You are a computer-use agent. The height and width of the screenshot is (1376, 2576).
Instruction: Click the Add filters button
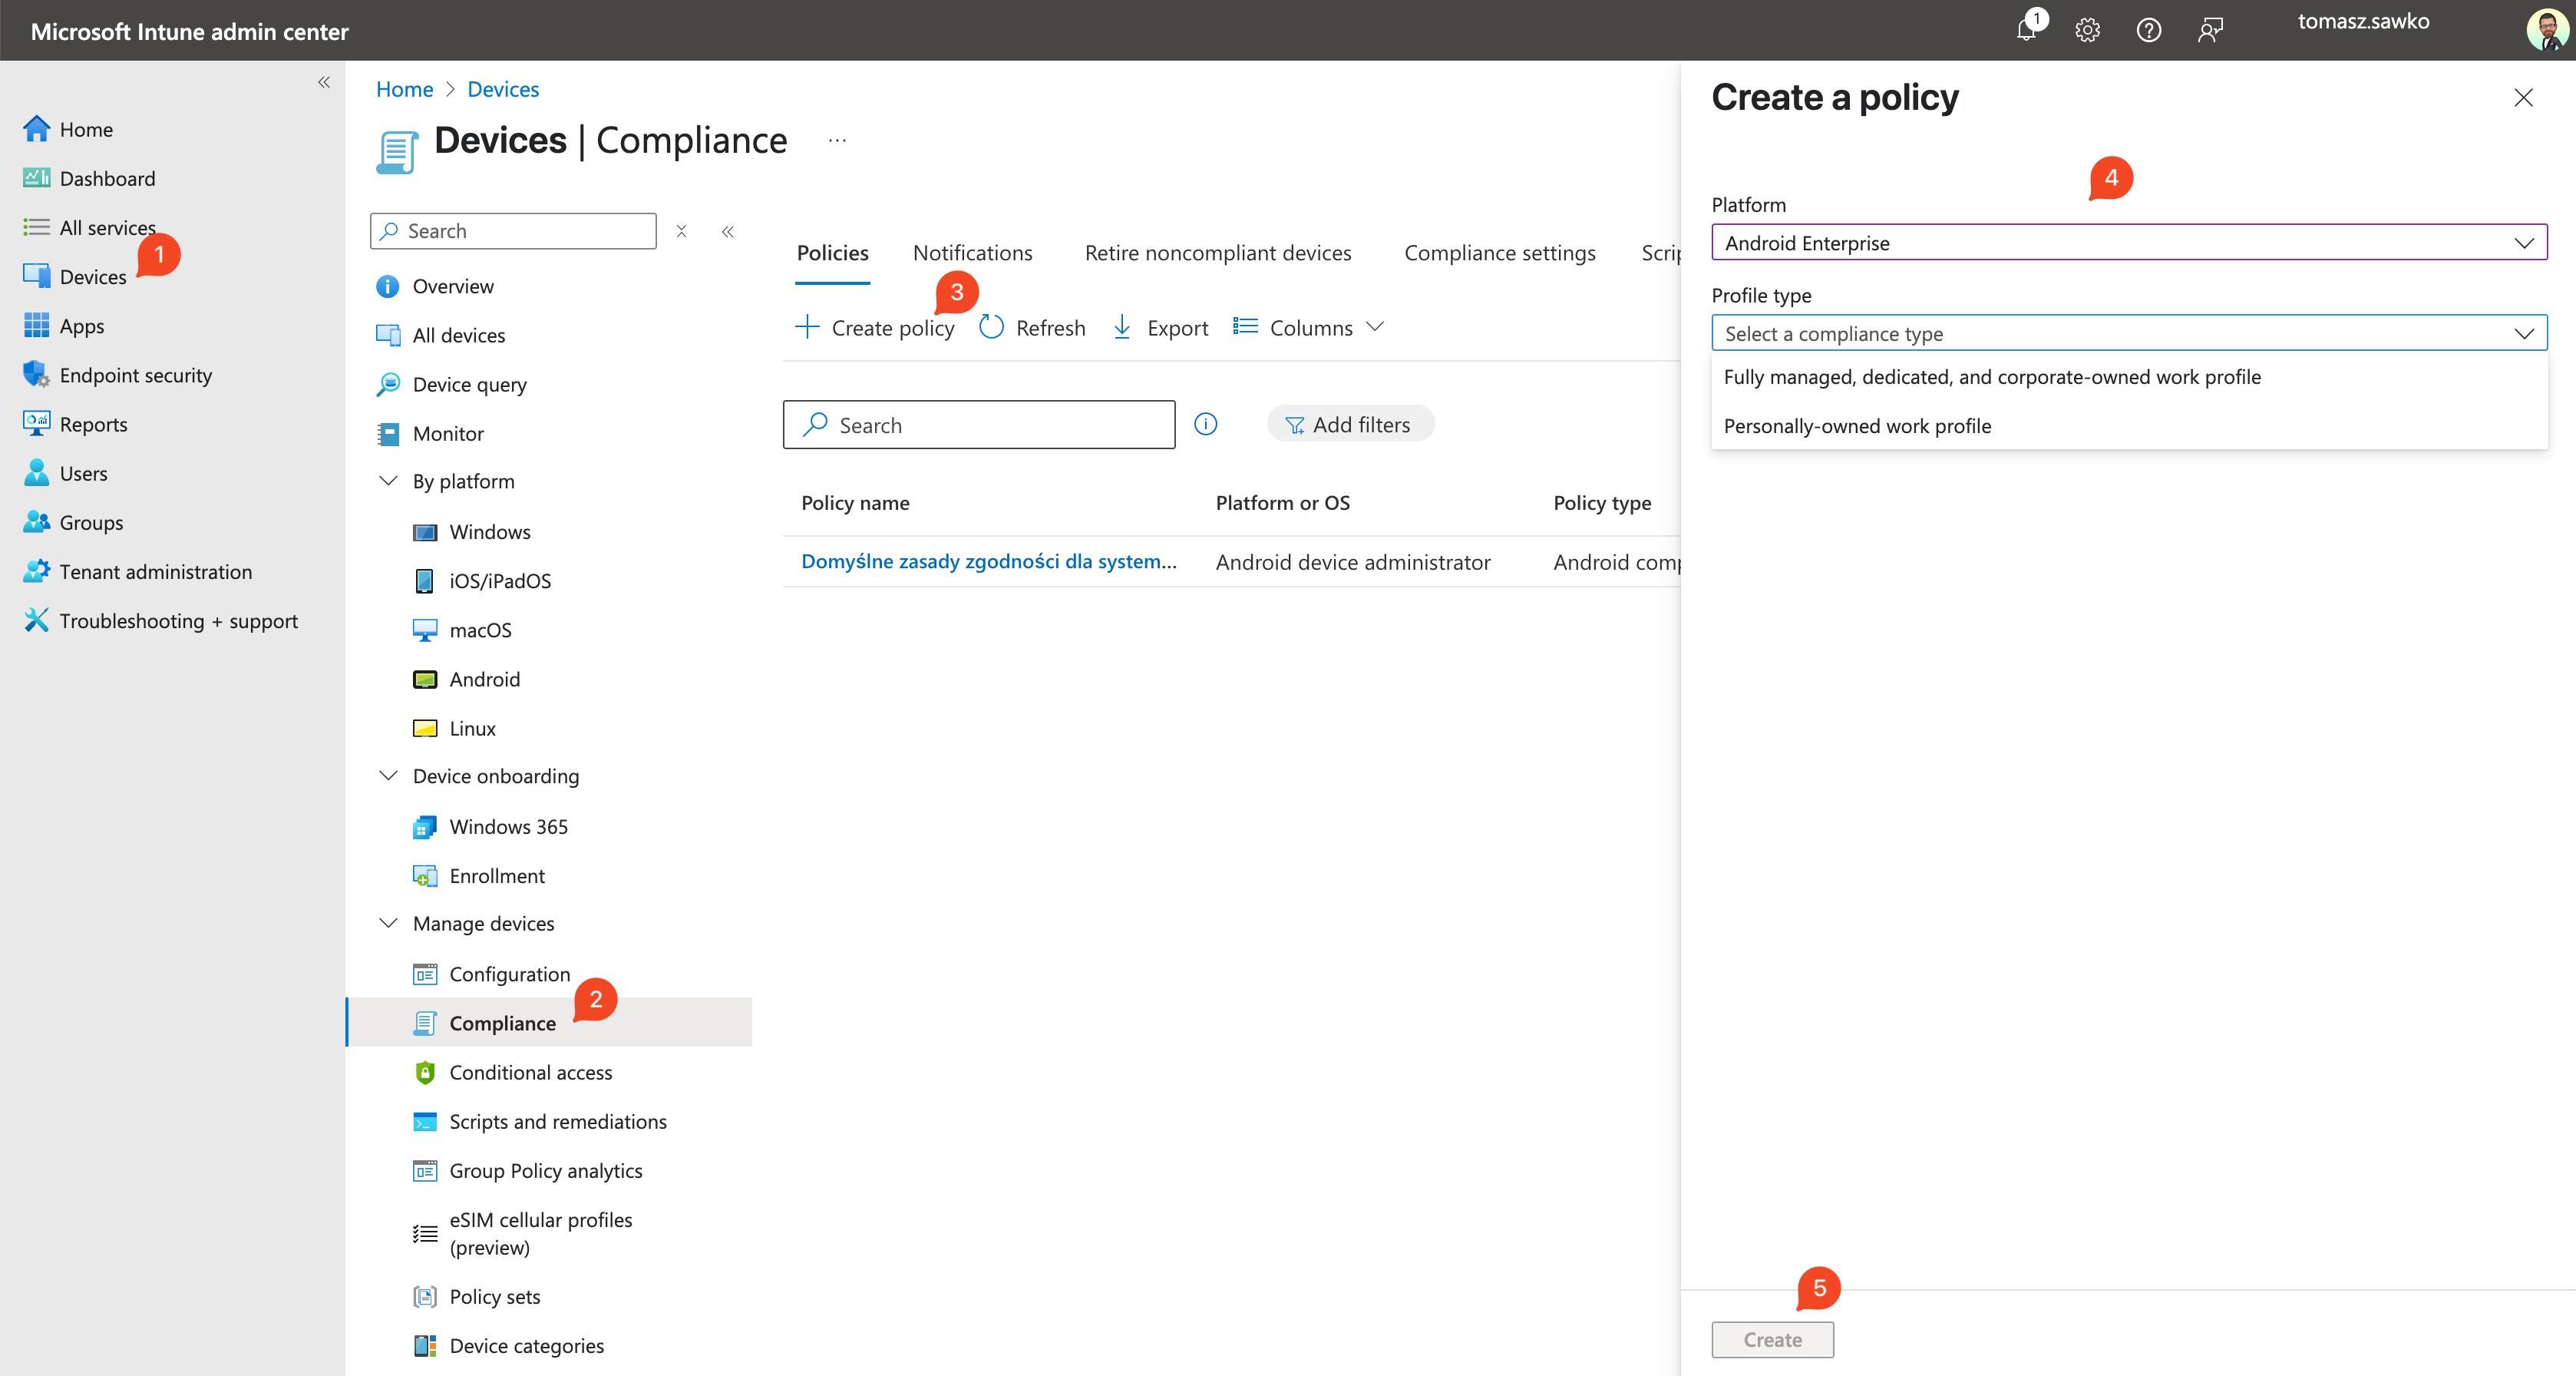coord(1350,424)
